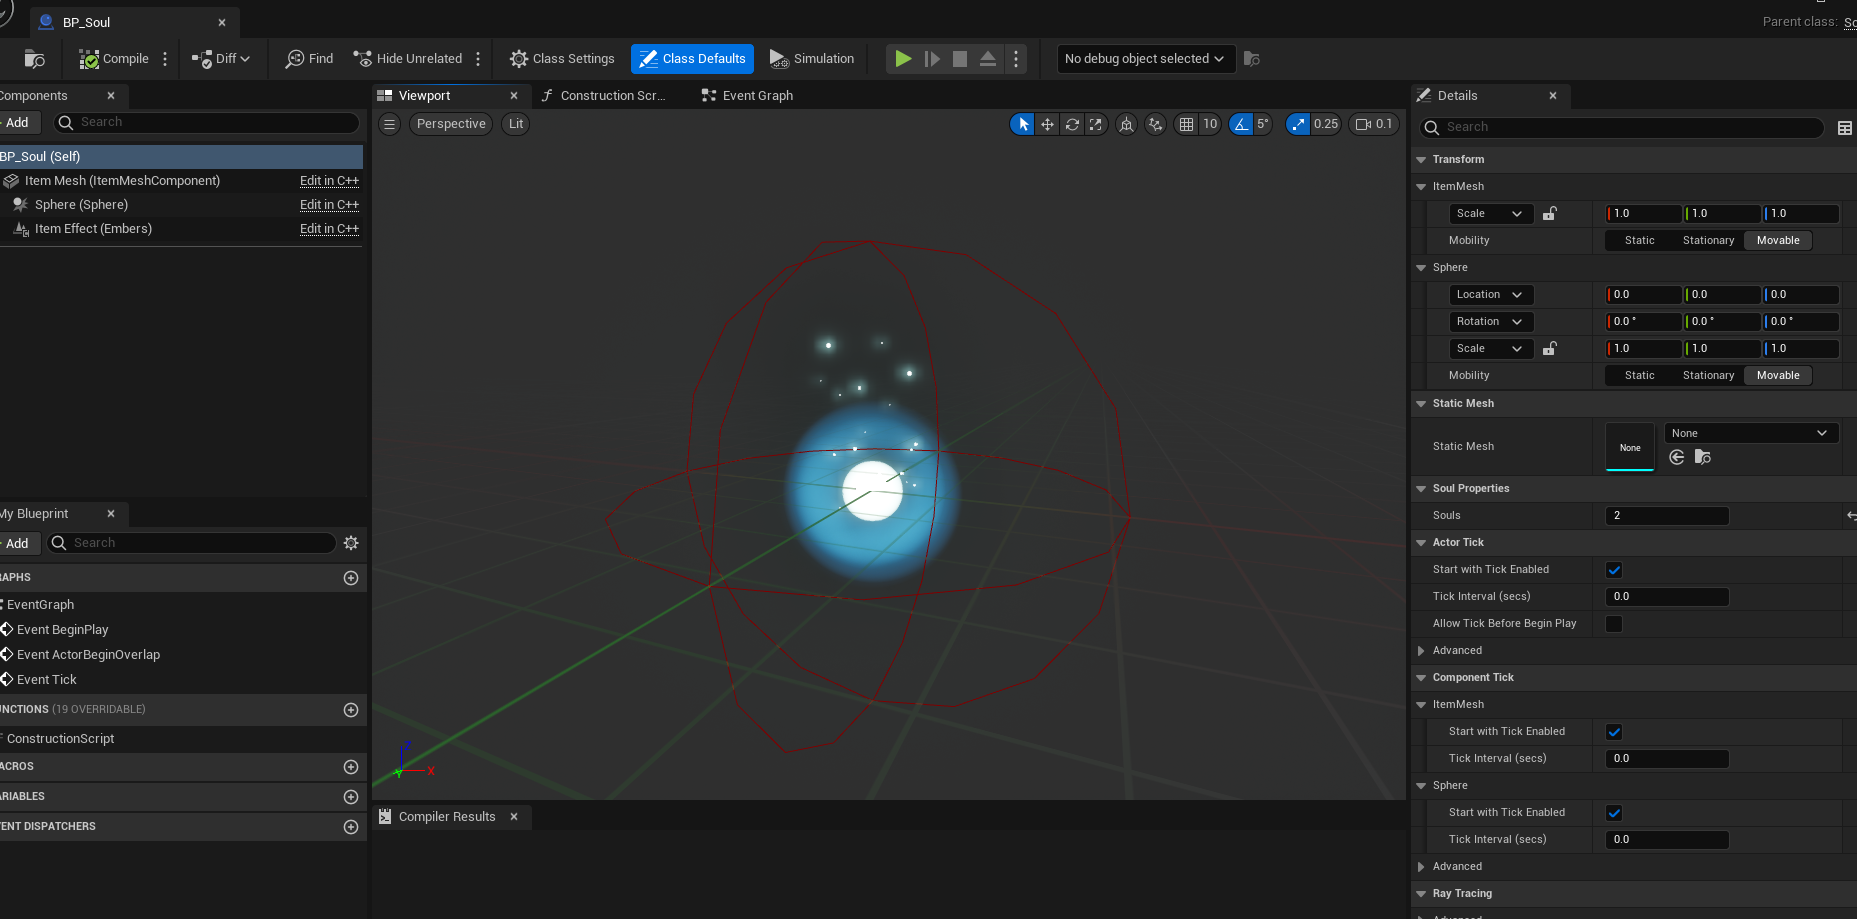The height and width of the screenshot is (919, 1857).
Task: Enable Allow Tick Before Begin Play
Action: (1614, 624)
